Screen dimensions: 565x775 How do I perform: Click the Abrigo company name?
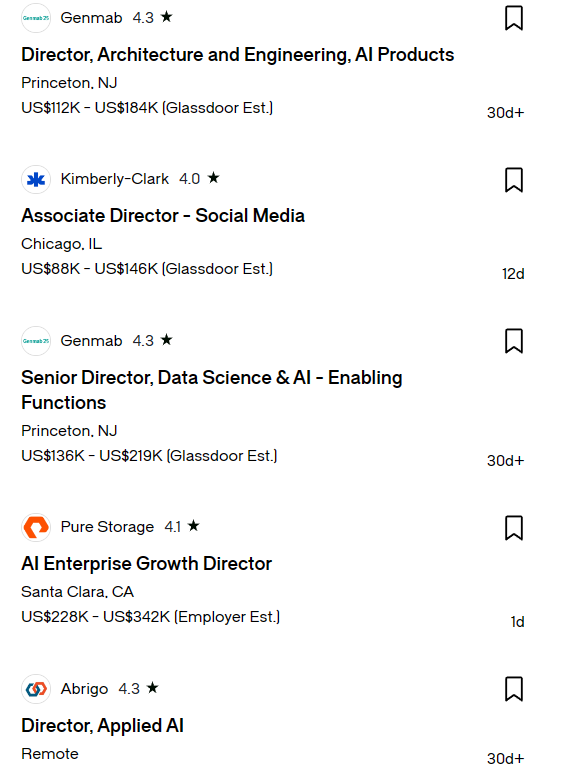tap(84, 689)
